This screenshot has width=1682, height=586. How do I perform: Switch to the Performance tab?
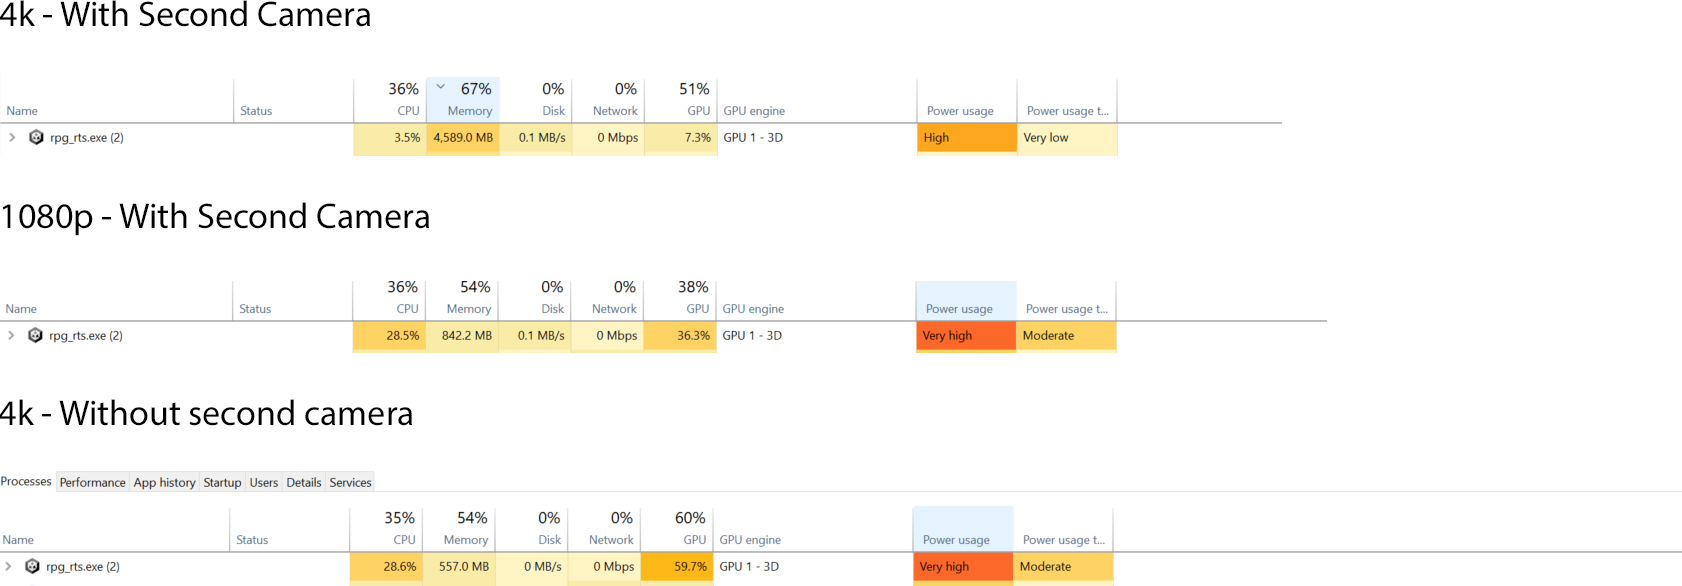92,482
